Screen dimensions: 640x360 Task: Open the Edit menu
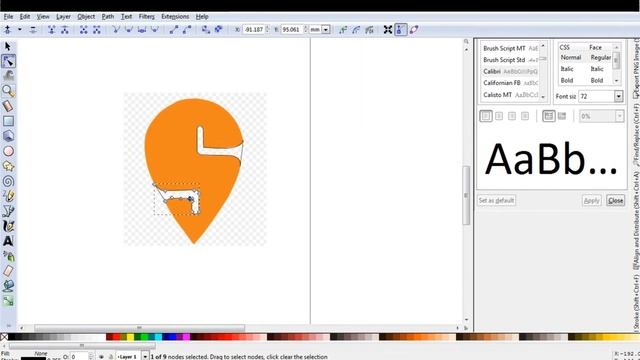point(25,17)
